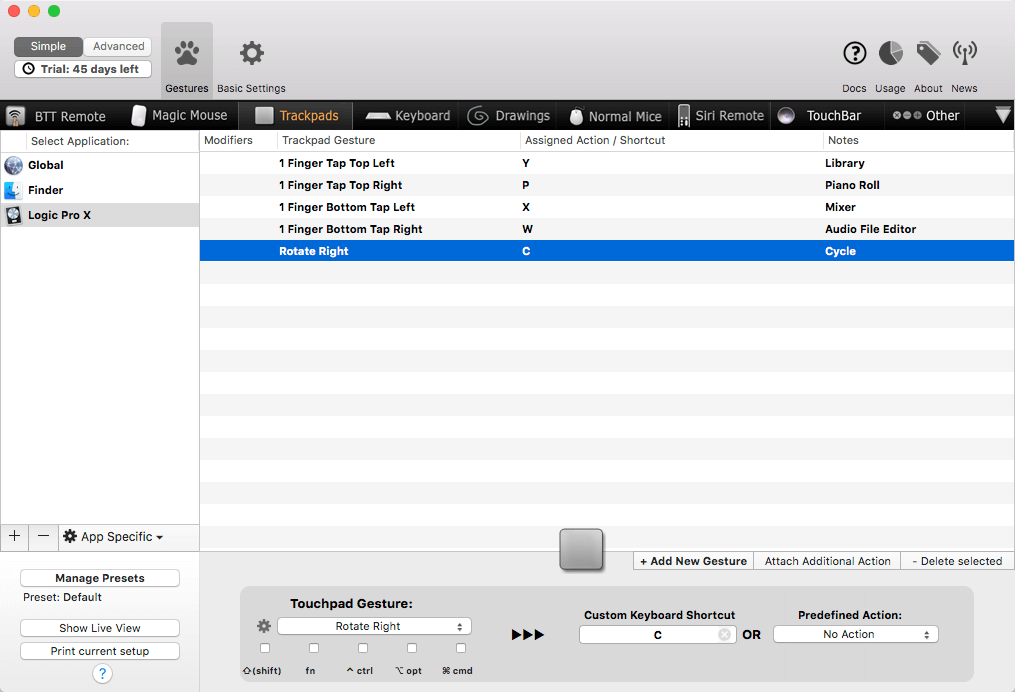The height and width of the screenshot is (692, 1015).
Task: Click the BTT Remote wifi icon
Action: click(16, 117)
